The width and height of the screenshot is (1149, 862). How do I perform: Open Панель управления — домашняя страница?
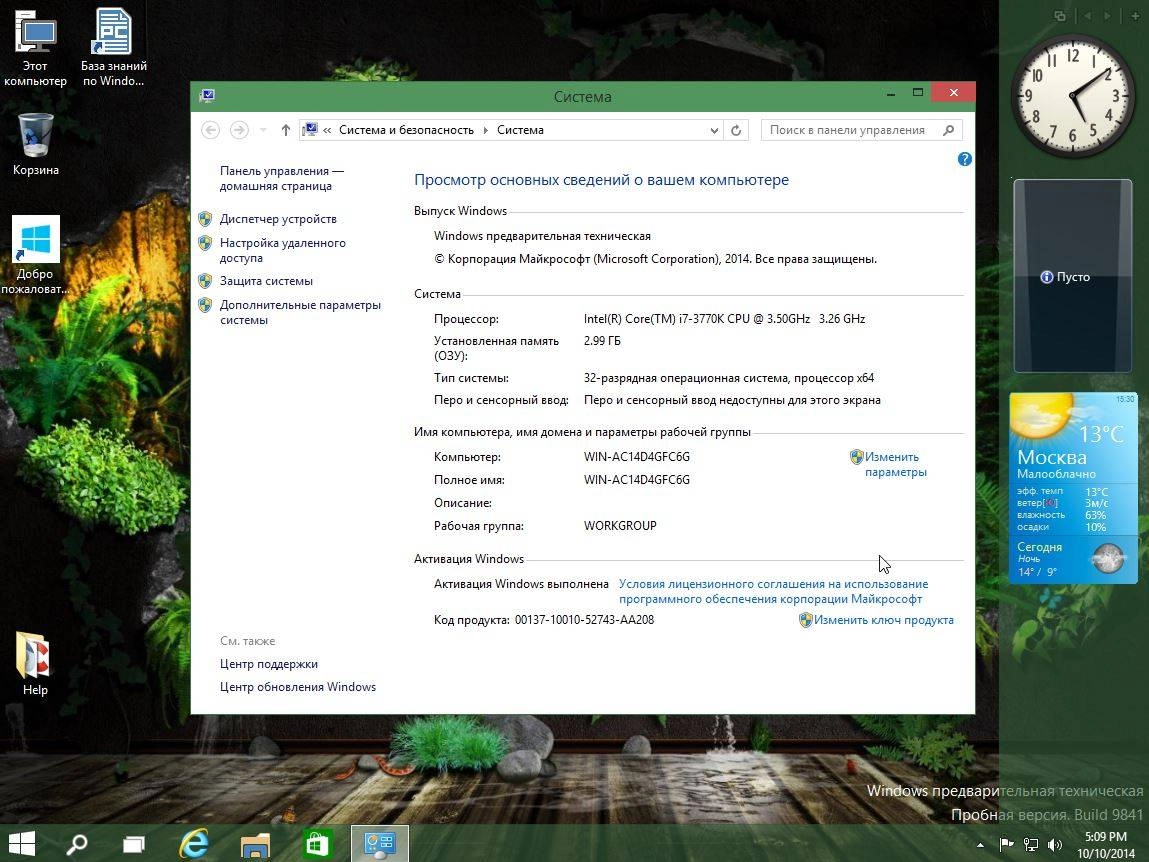click(x=281, y=178)
